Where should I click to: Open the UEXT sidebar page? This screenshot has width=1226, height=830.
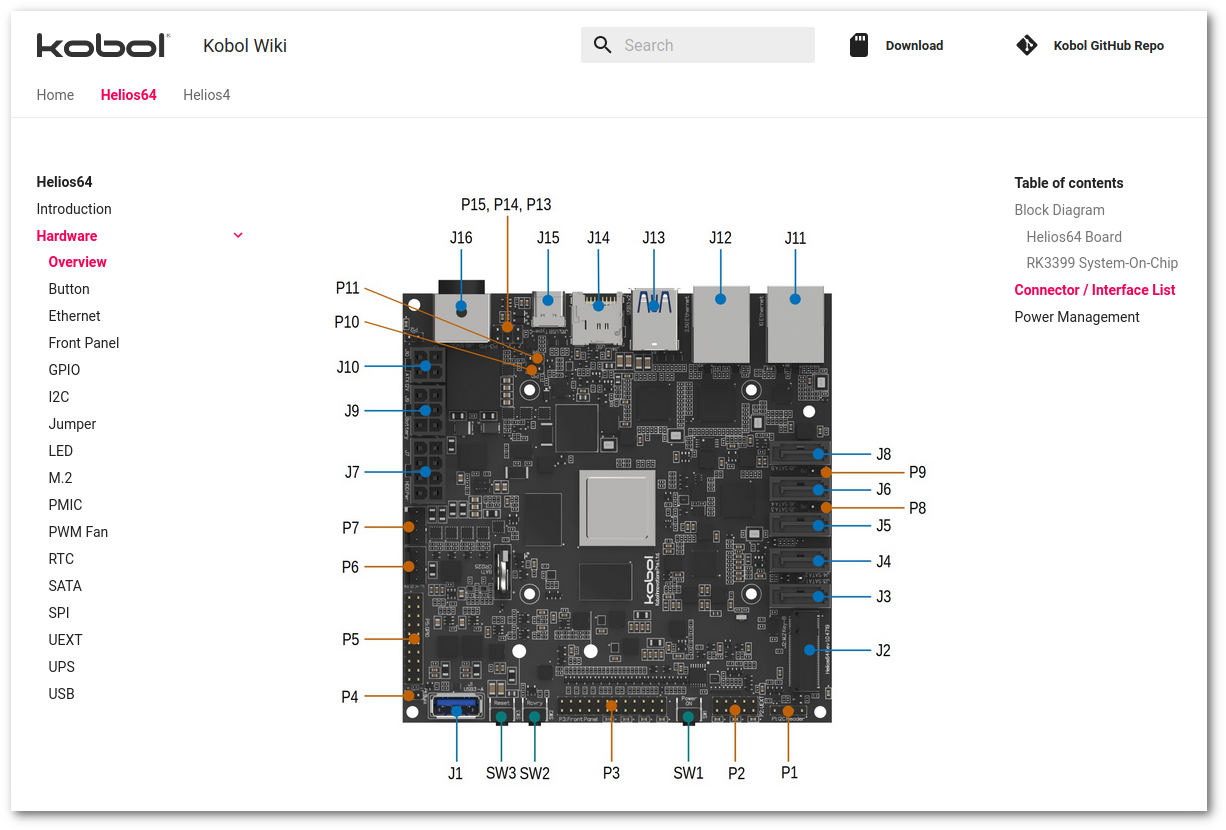coord(66,640)
